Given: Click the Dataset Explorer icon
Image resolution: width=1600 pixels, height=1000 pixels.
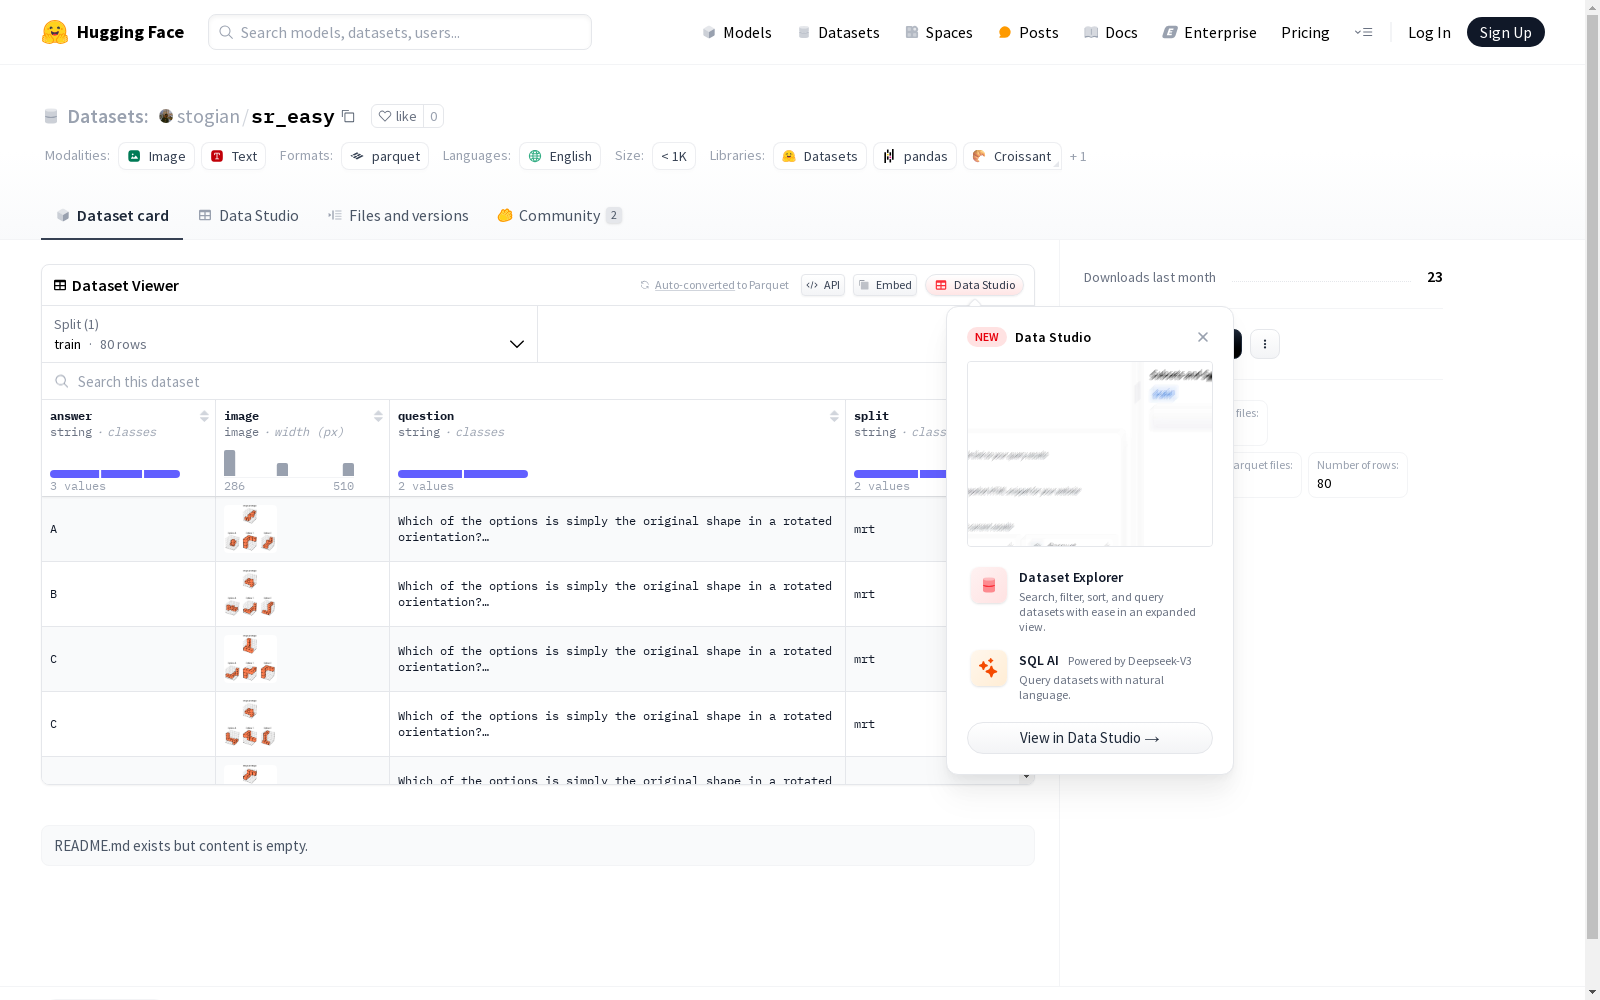Looking at the screenshot, I should 989,586.
